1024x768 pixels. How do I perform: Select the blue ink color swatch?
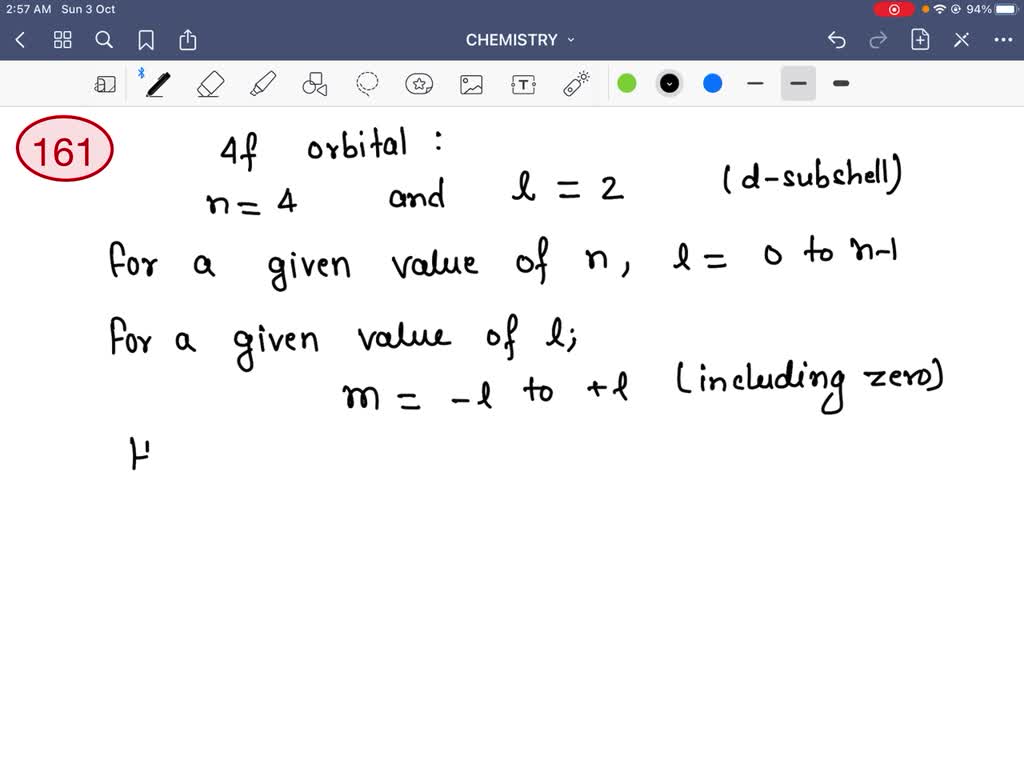click(712, 84)
